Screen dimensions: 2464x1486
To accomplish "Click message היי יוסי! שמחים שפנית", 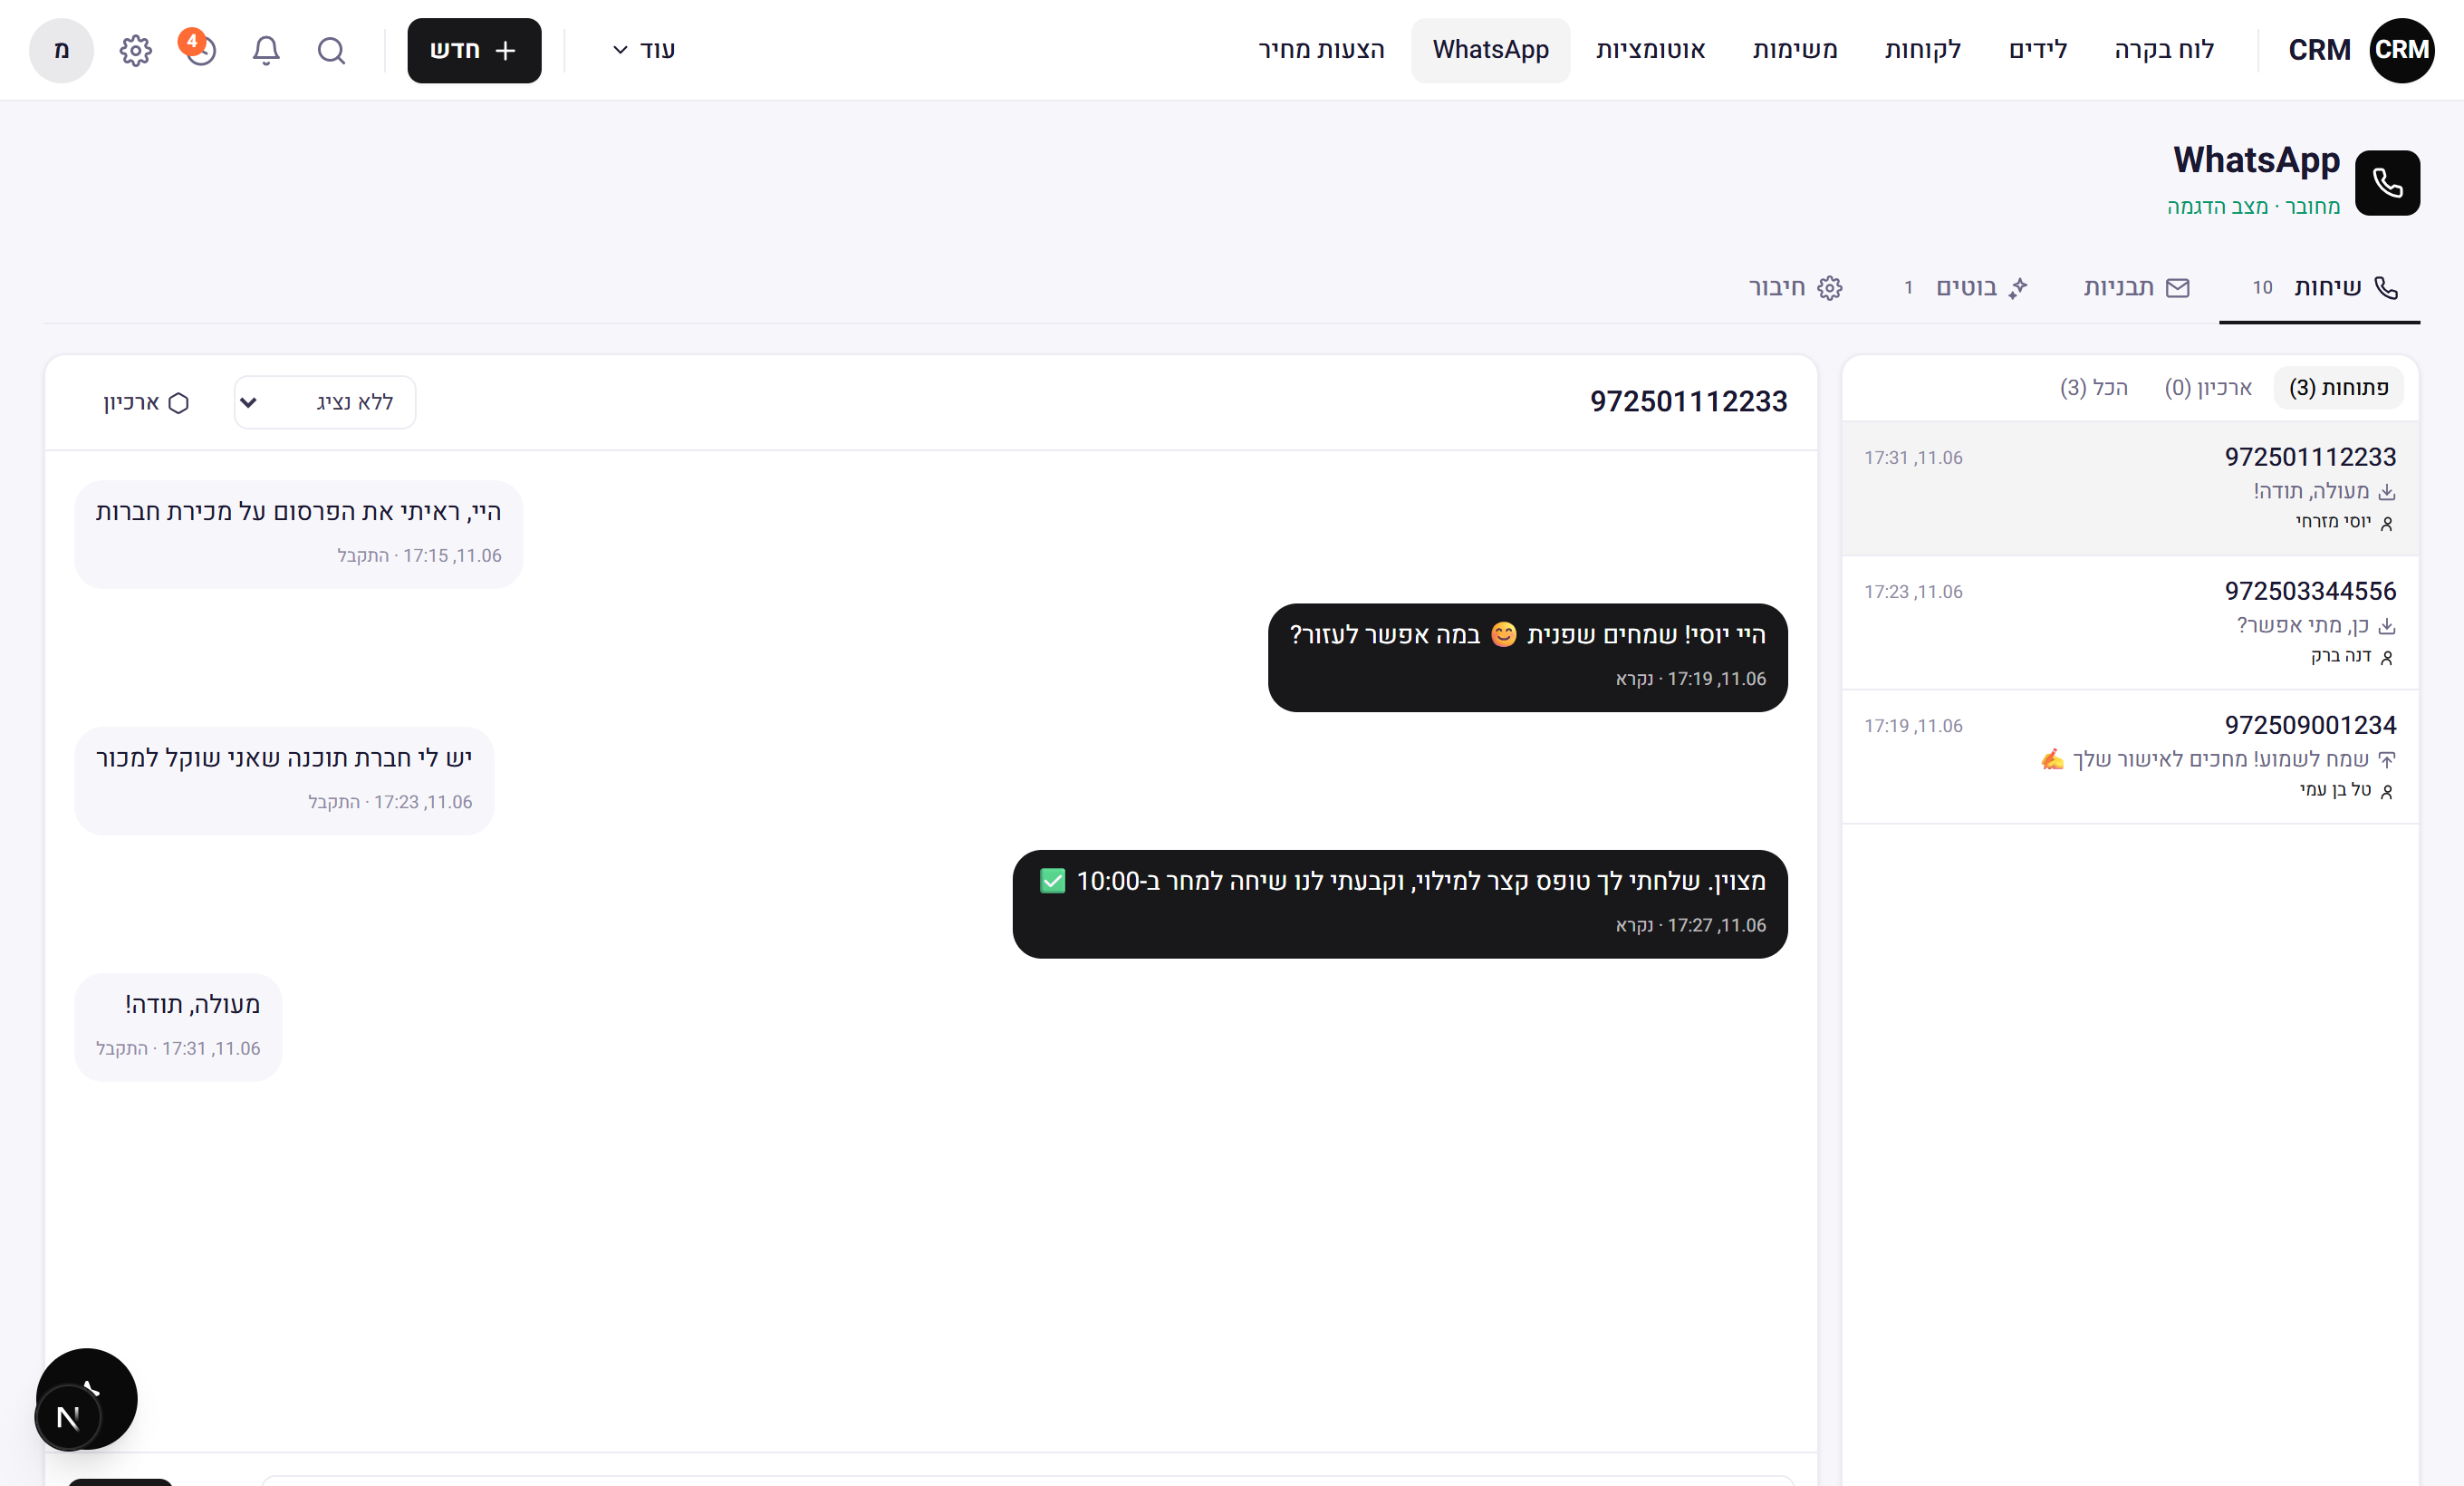I will (1527, 657).
